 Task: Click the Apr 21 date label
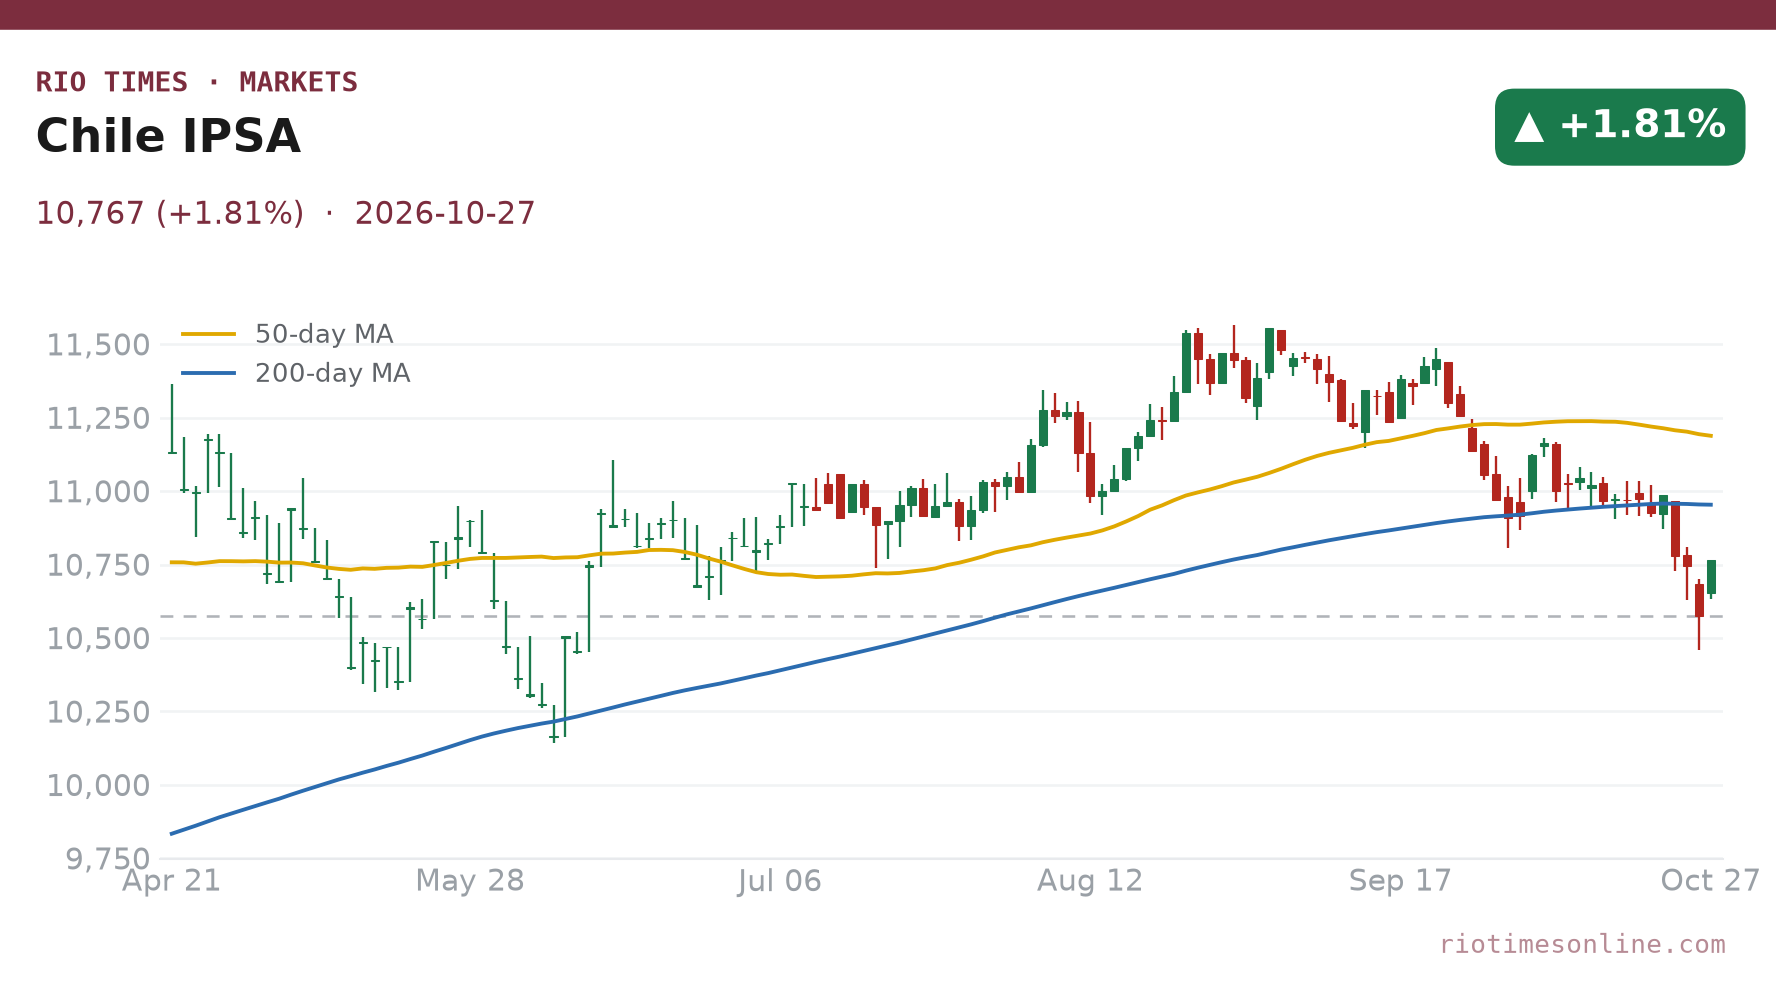click(x=171, y=881)
